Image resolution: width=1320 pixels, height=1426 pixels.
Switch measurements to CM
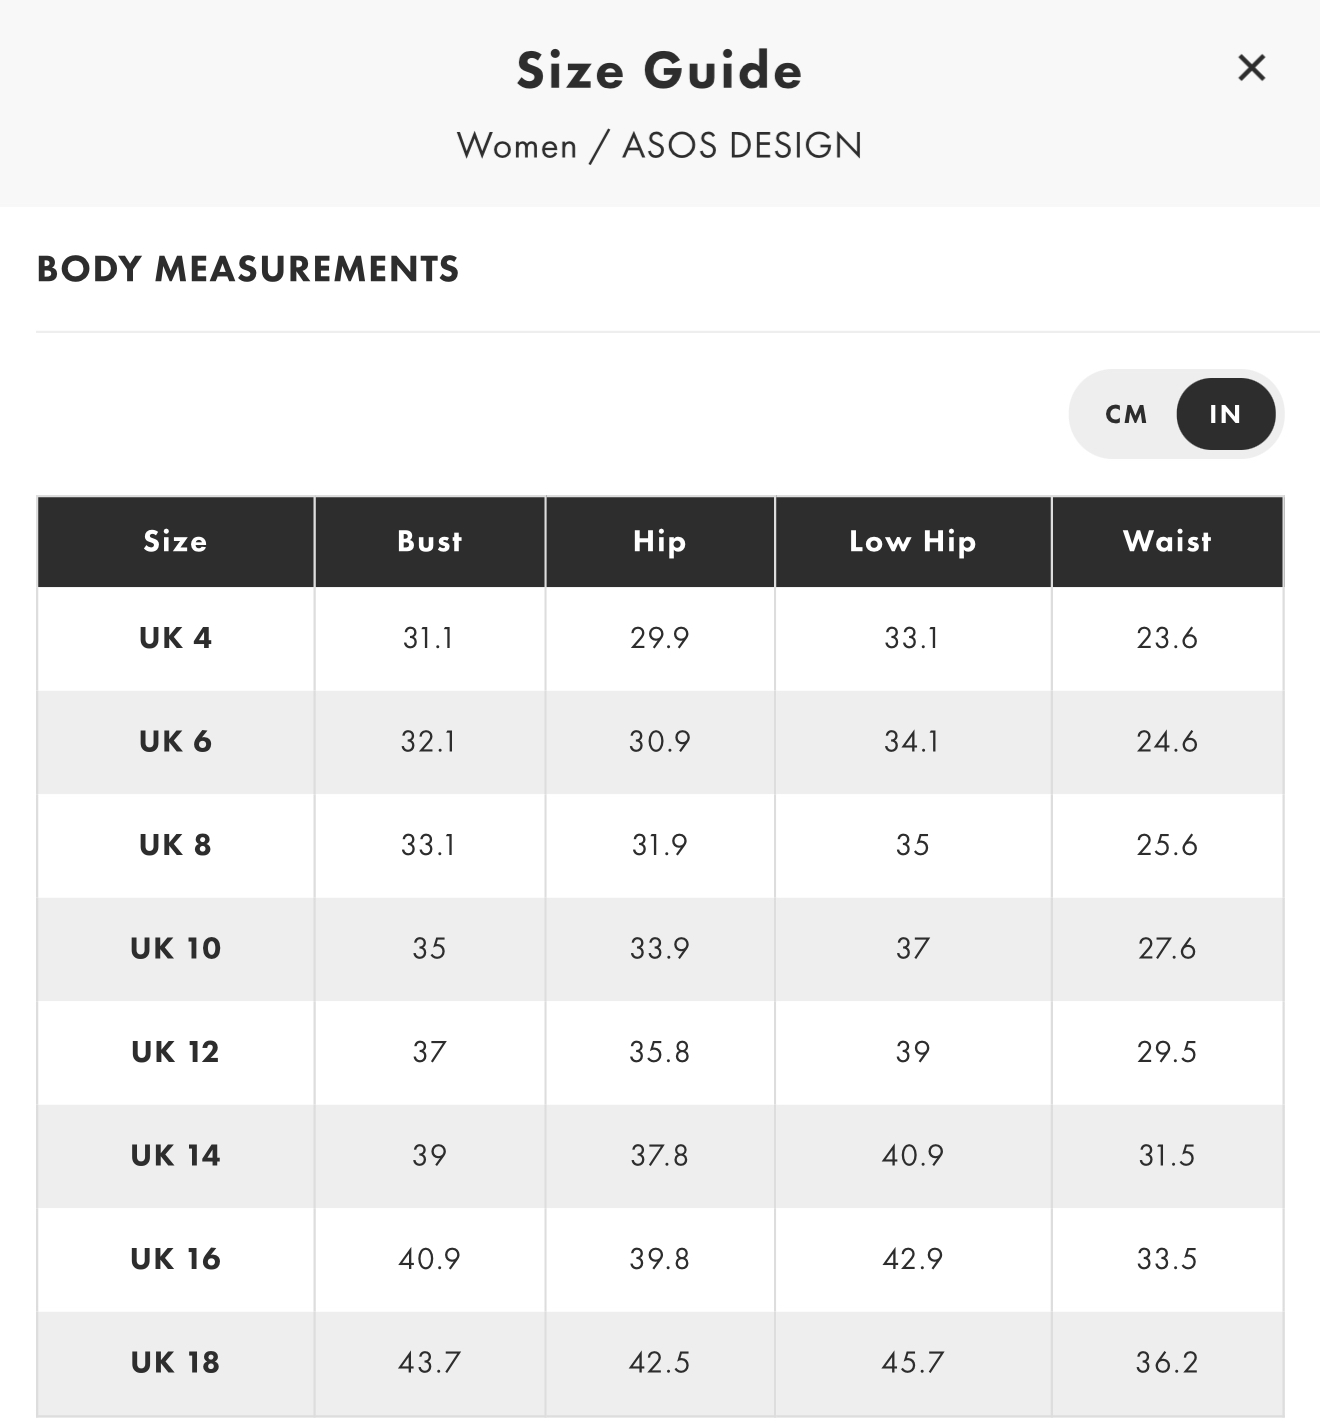coord(1126,414)
